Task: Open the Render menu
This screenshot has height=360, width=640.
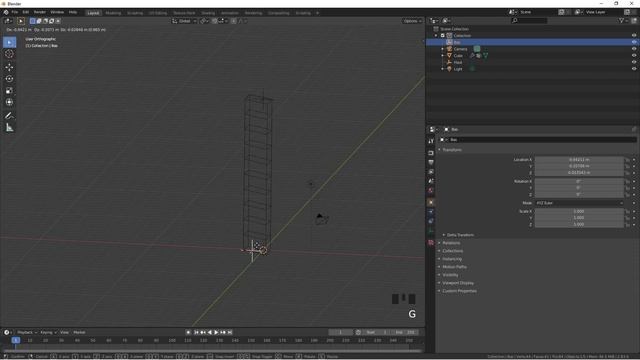Action: [40, 12]
